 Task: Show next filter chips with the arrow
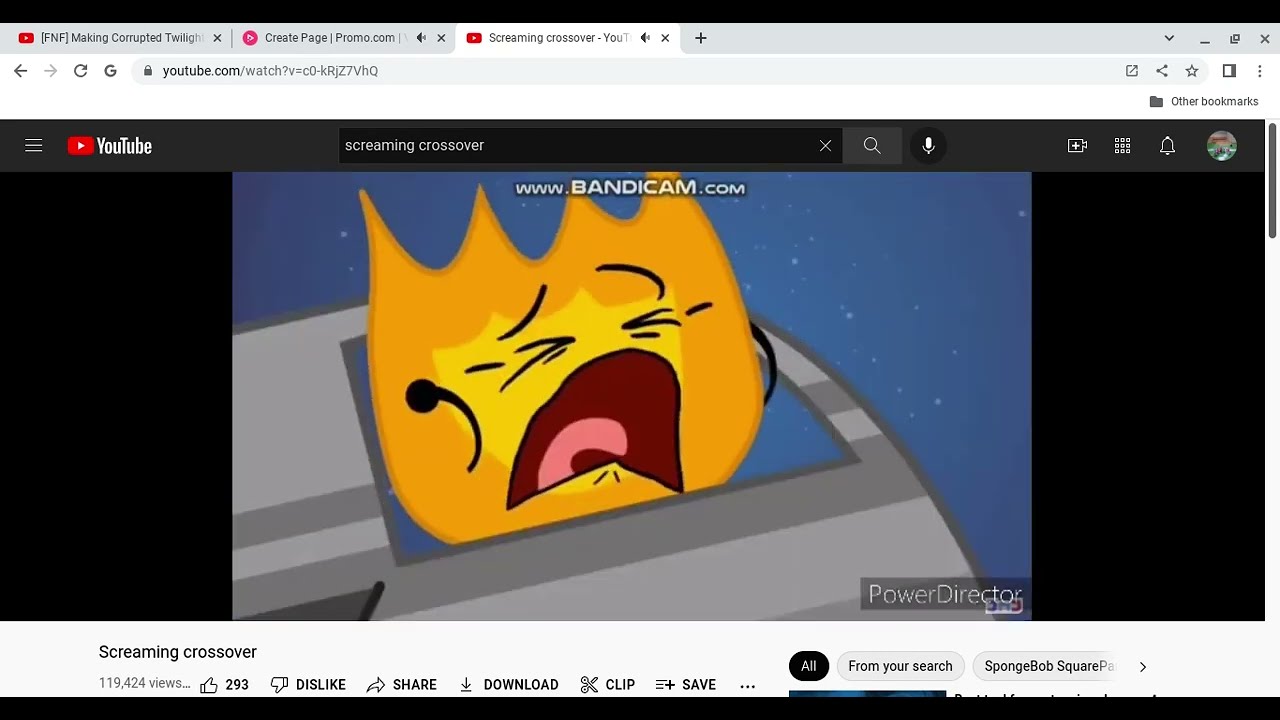coord(1143,666)
